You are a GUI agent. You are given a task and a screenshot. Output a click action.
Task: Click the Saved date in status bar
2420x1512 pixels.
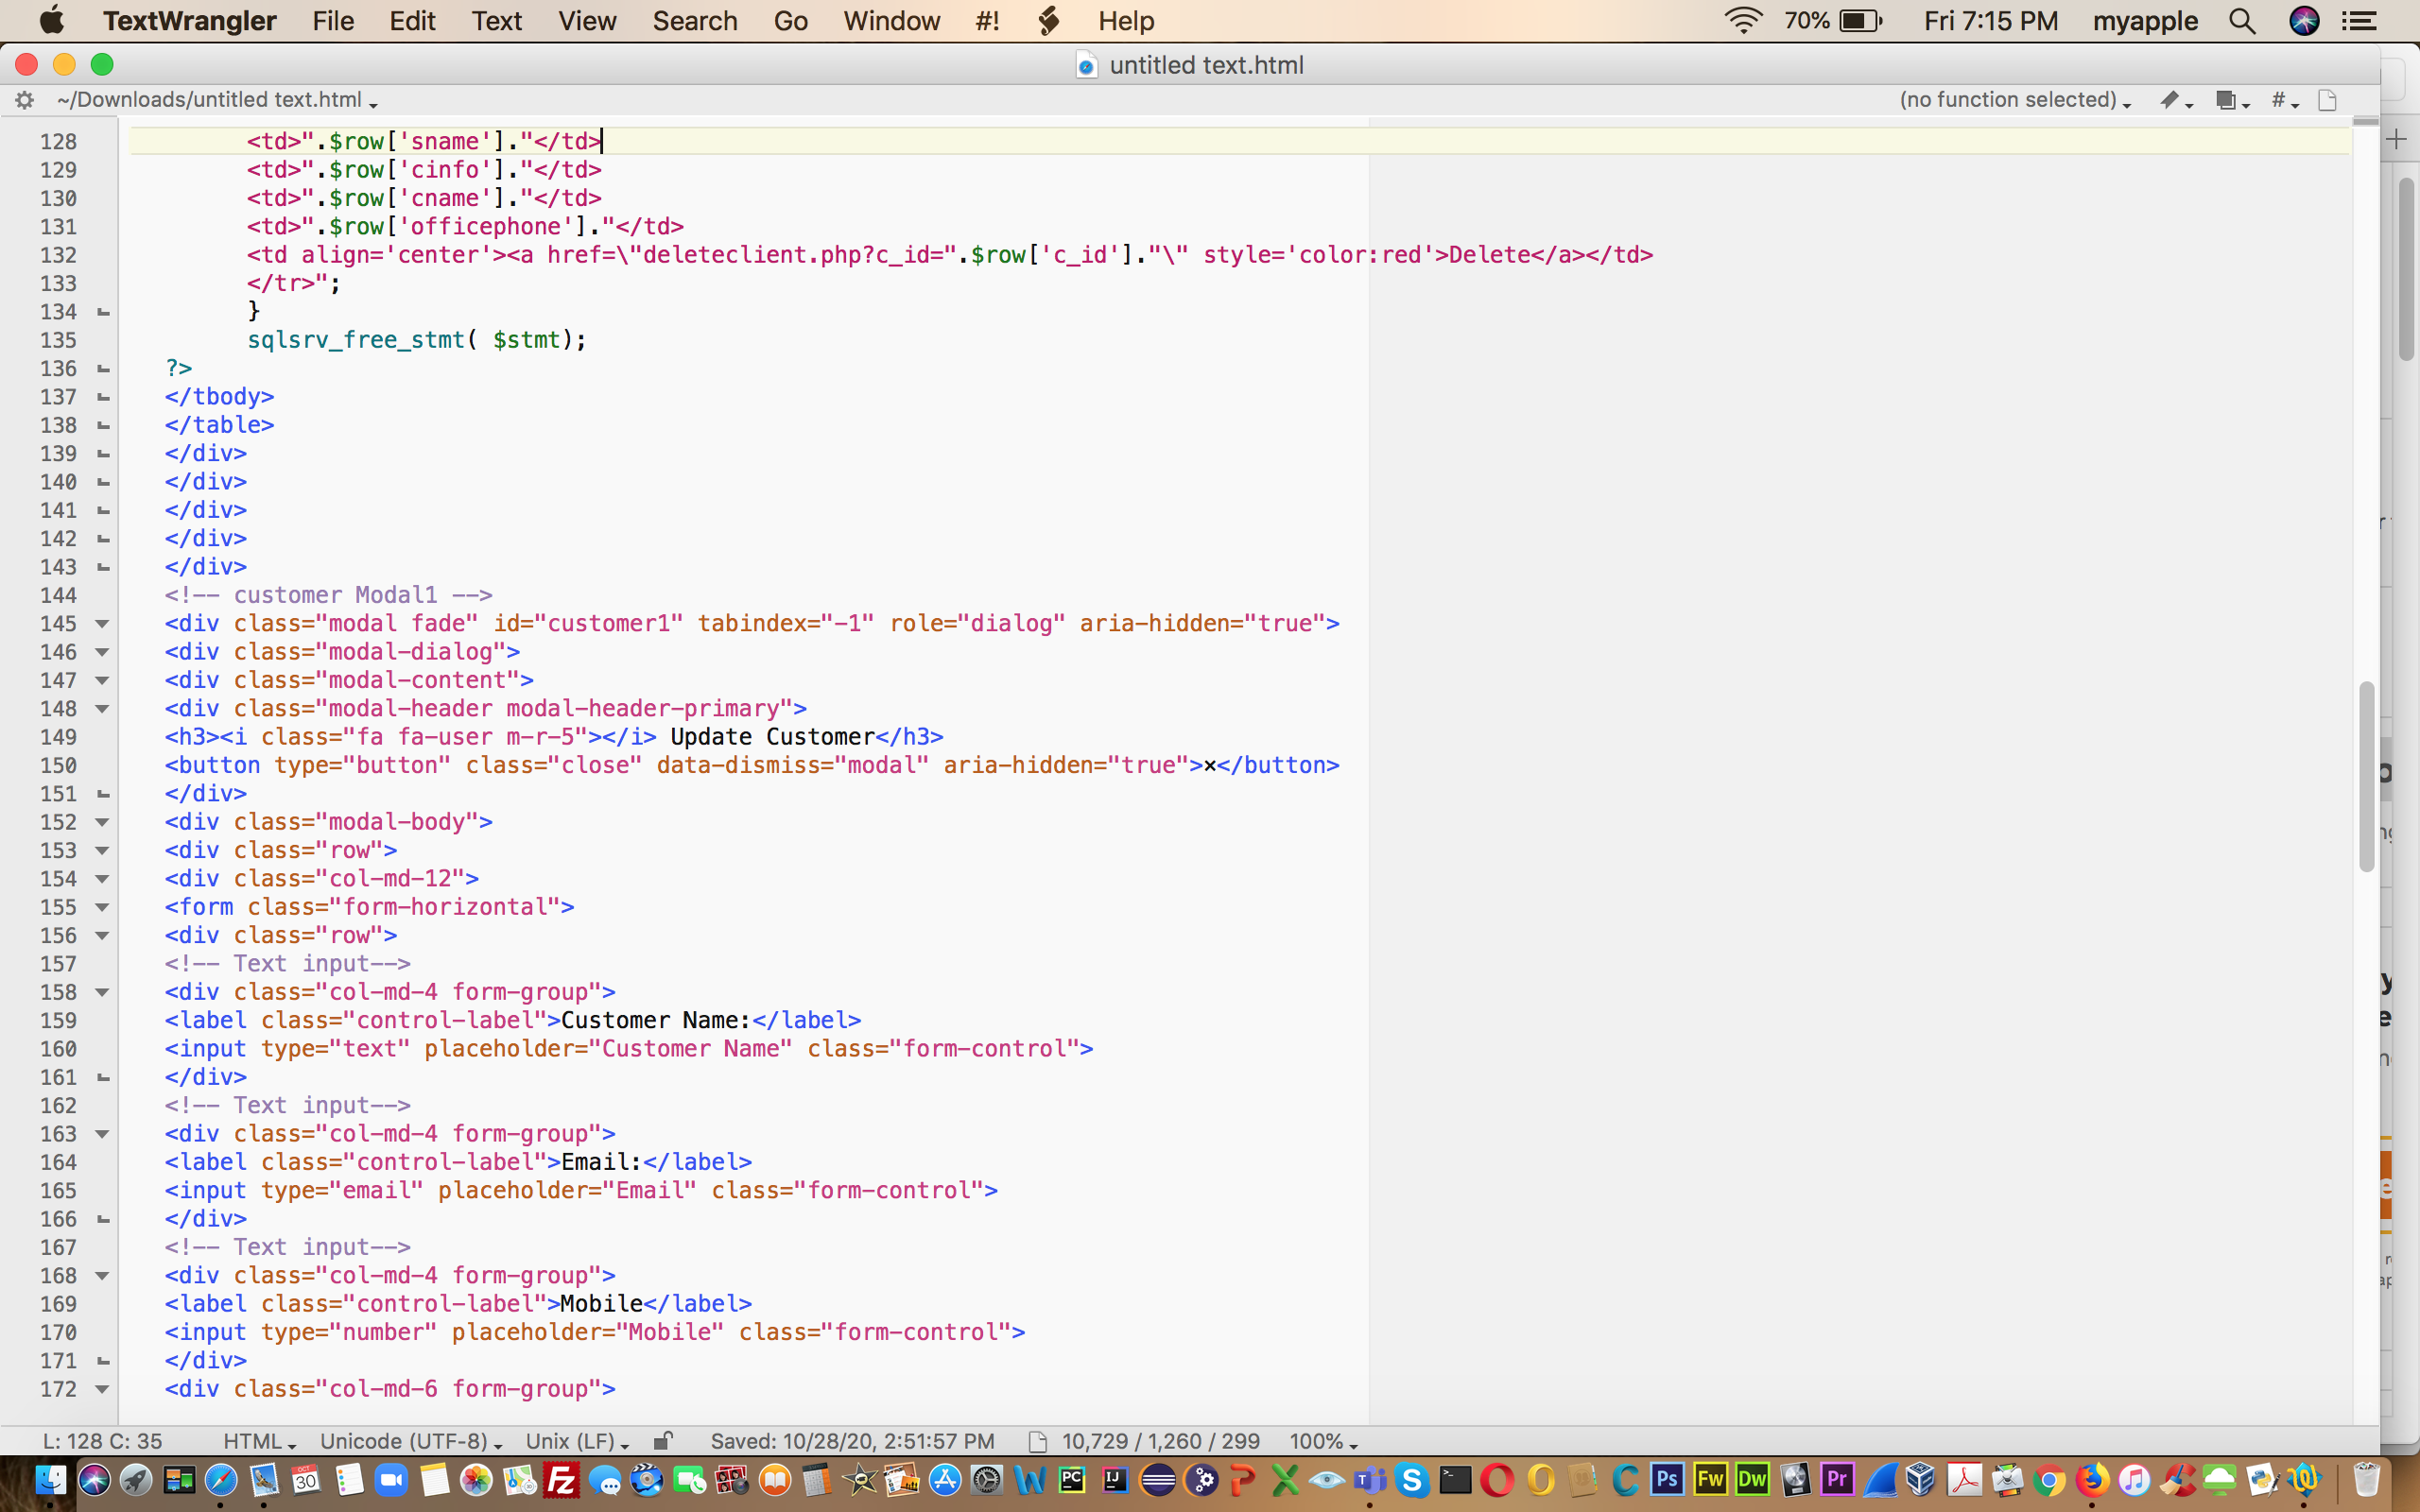(852, 1441)
